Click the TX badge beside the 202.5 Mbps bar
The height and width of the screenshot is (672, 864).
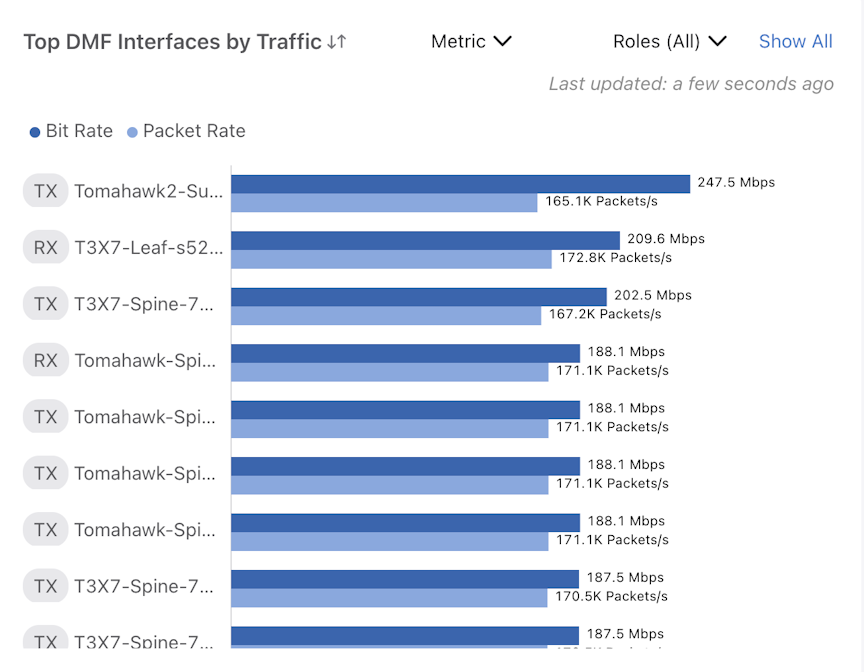[46, 304]
